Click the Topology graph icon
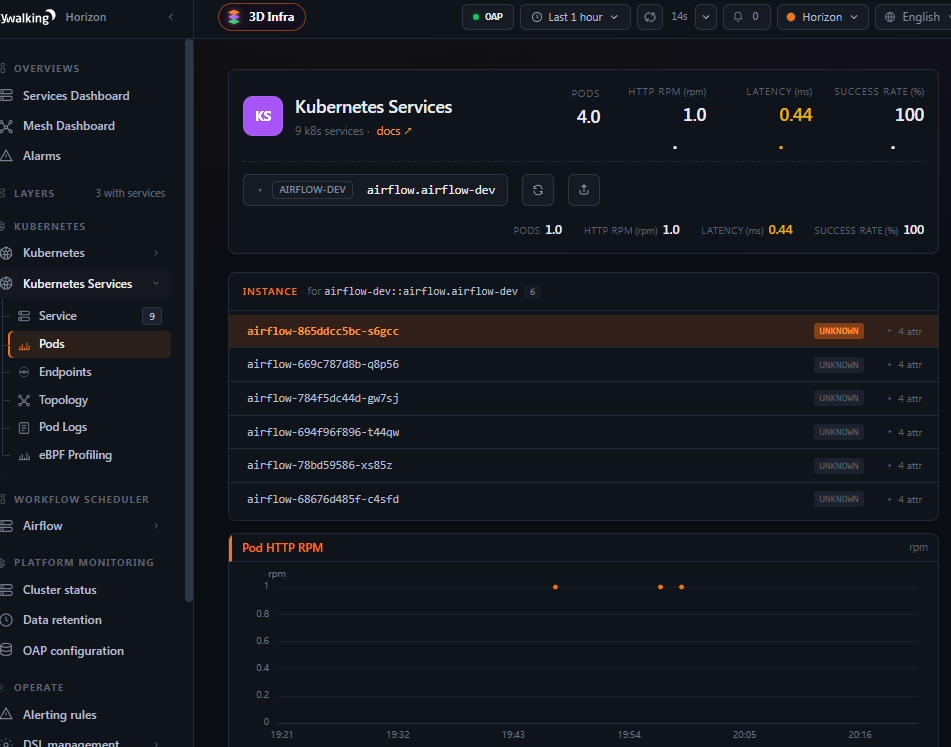This screenshot has height=747, width=951. click(x=24, y=400)
